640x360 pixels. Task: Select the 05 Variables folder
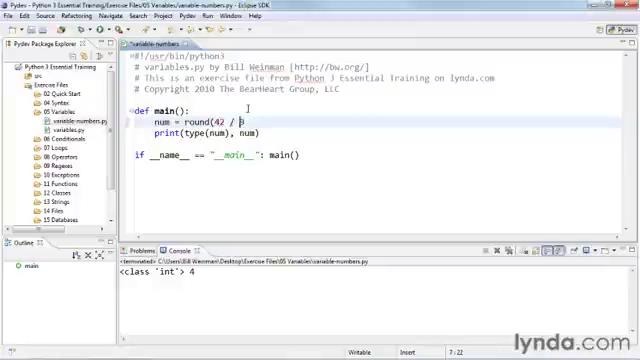pos(59,112)
